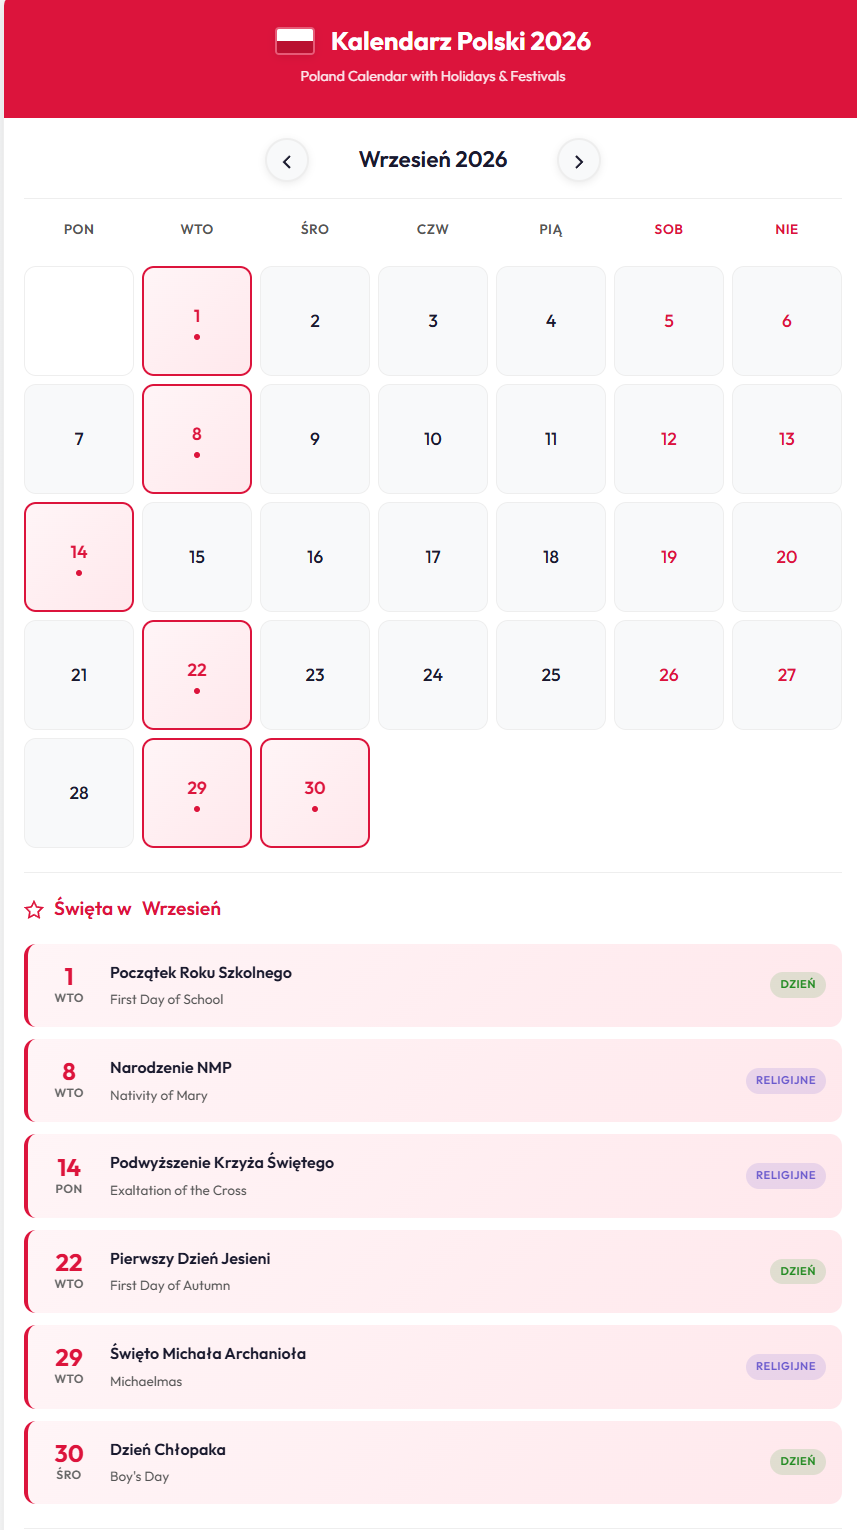Select day 8 in the calendar grid

pyautogui.click(x=197, y=439)
